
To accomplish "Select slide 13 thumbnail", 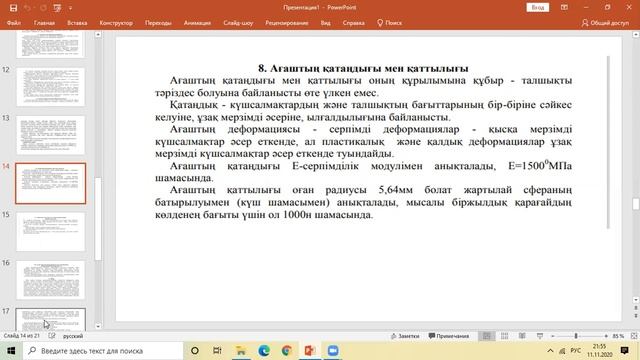I will pos(51,135).
